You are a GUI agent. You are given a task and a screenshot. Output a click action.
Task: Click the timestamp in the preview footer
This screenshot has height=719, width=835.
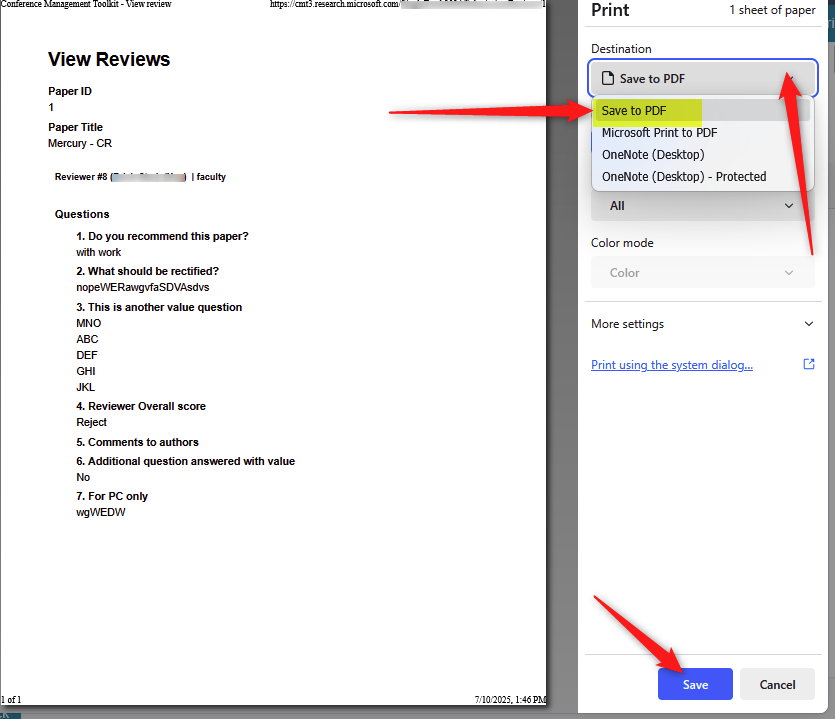[509, 699]
